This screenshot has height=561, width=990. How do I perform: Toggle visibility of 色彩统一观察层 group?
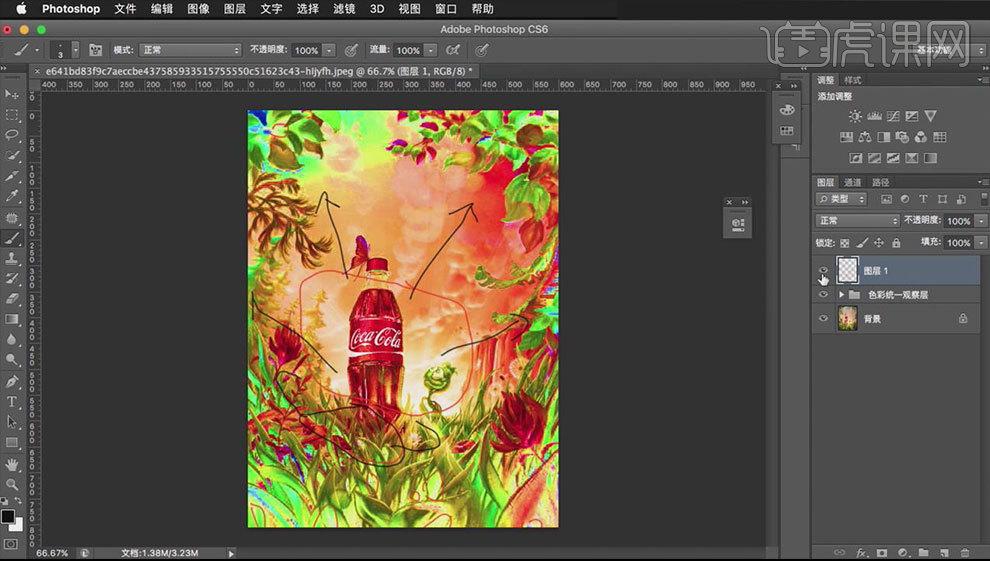[823, 295]
